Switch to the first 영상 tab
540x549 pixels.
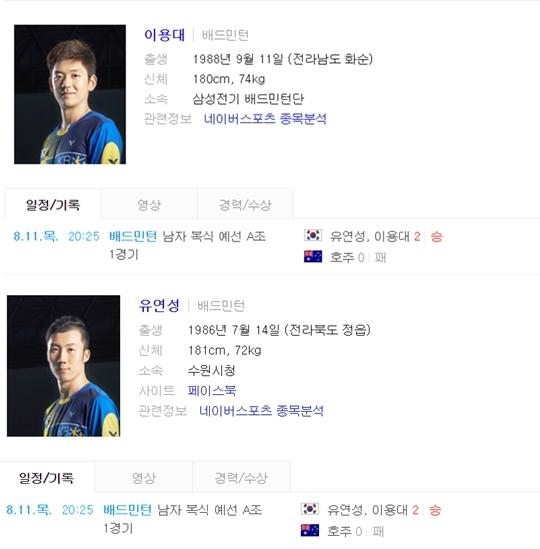coord(149,204)
